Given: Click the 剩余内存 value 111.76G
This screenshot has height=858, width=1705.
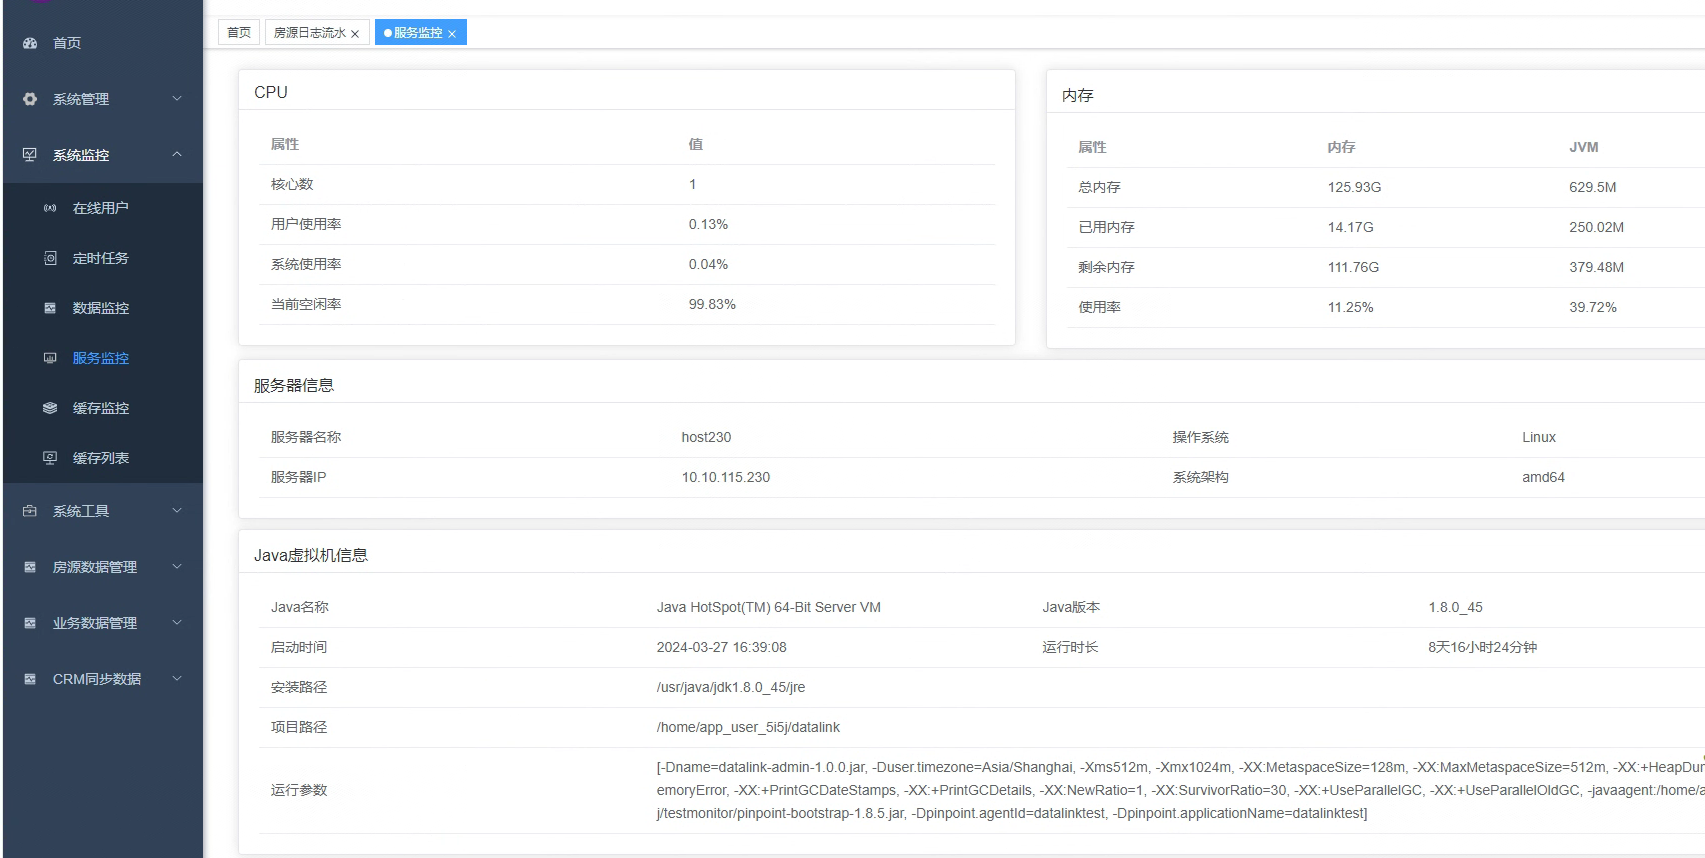Looking at the screenshot, I should click(x=1353, y=267).
